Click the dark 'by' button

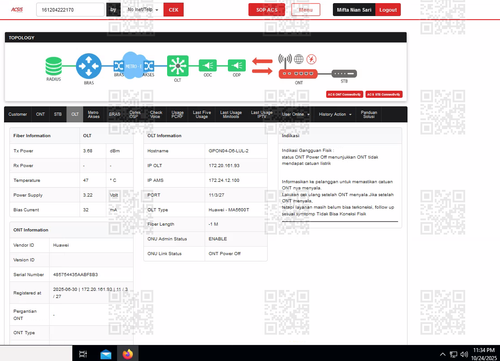(x=113, y=10)
